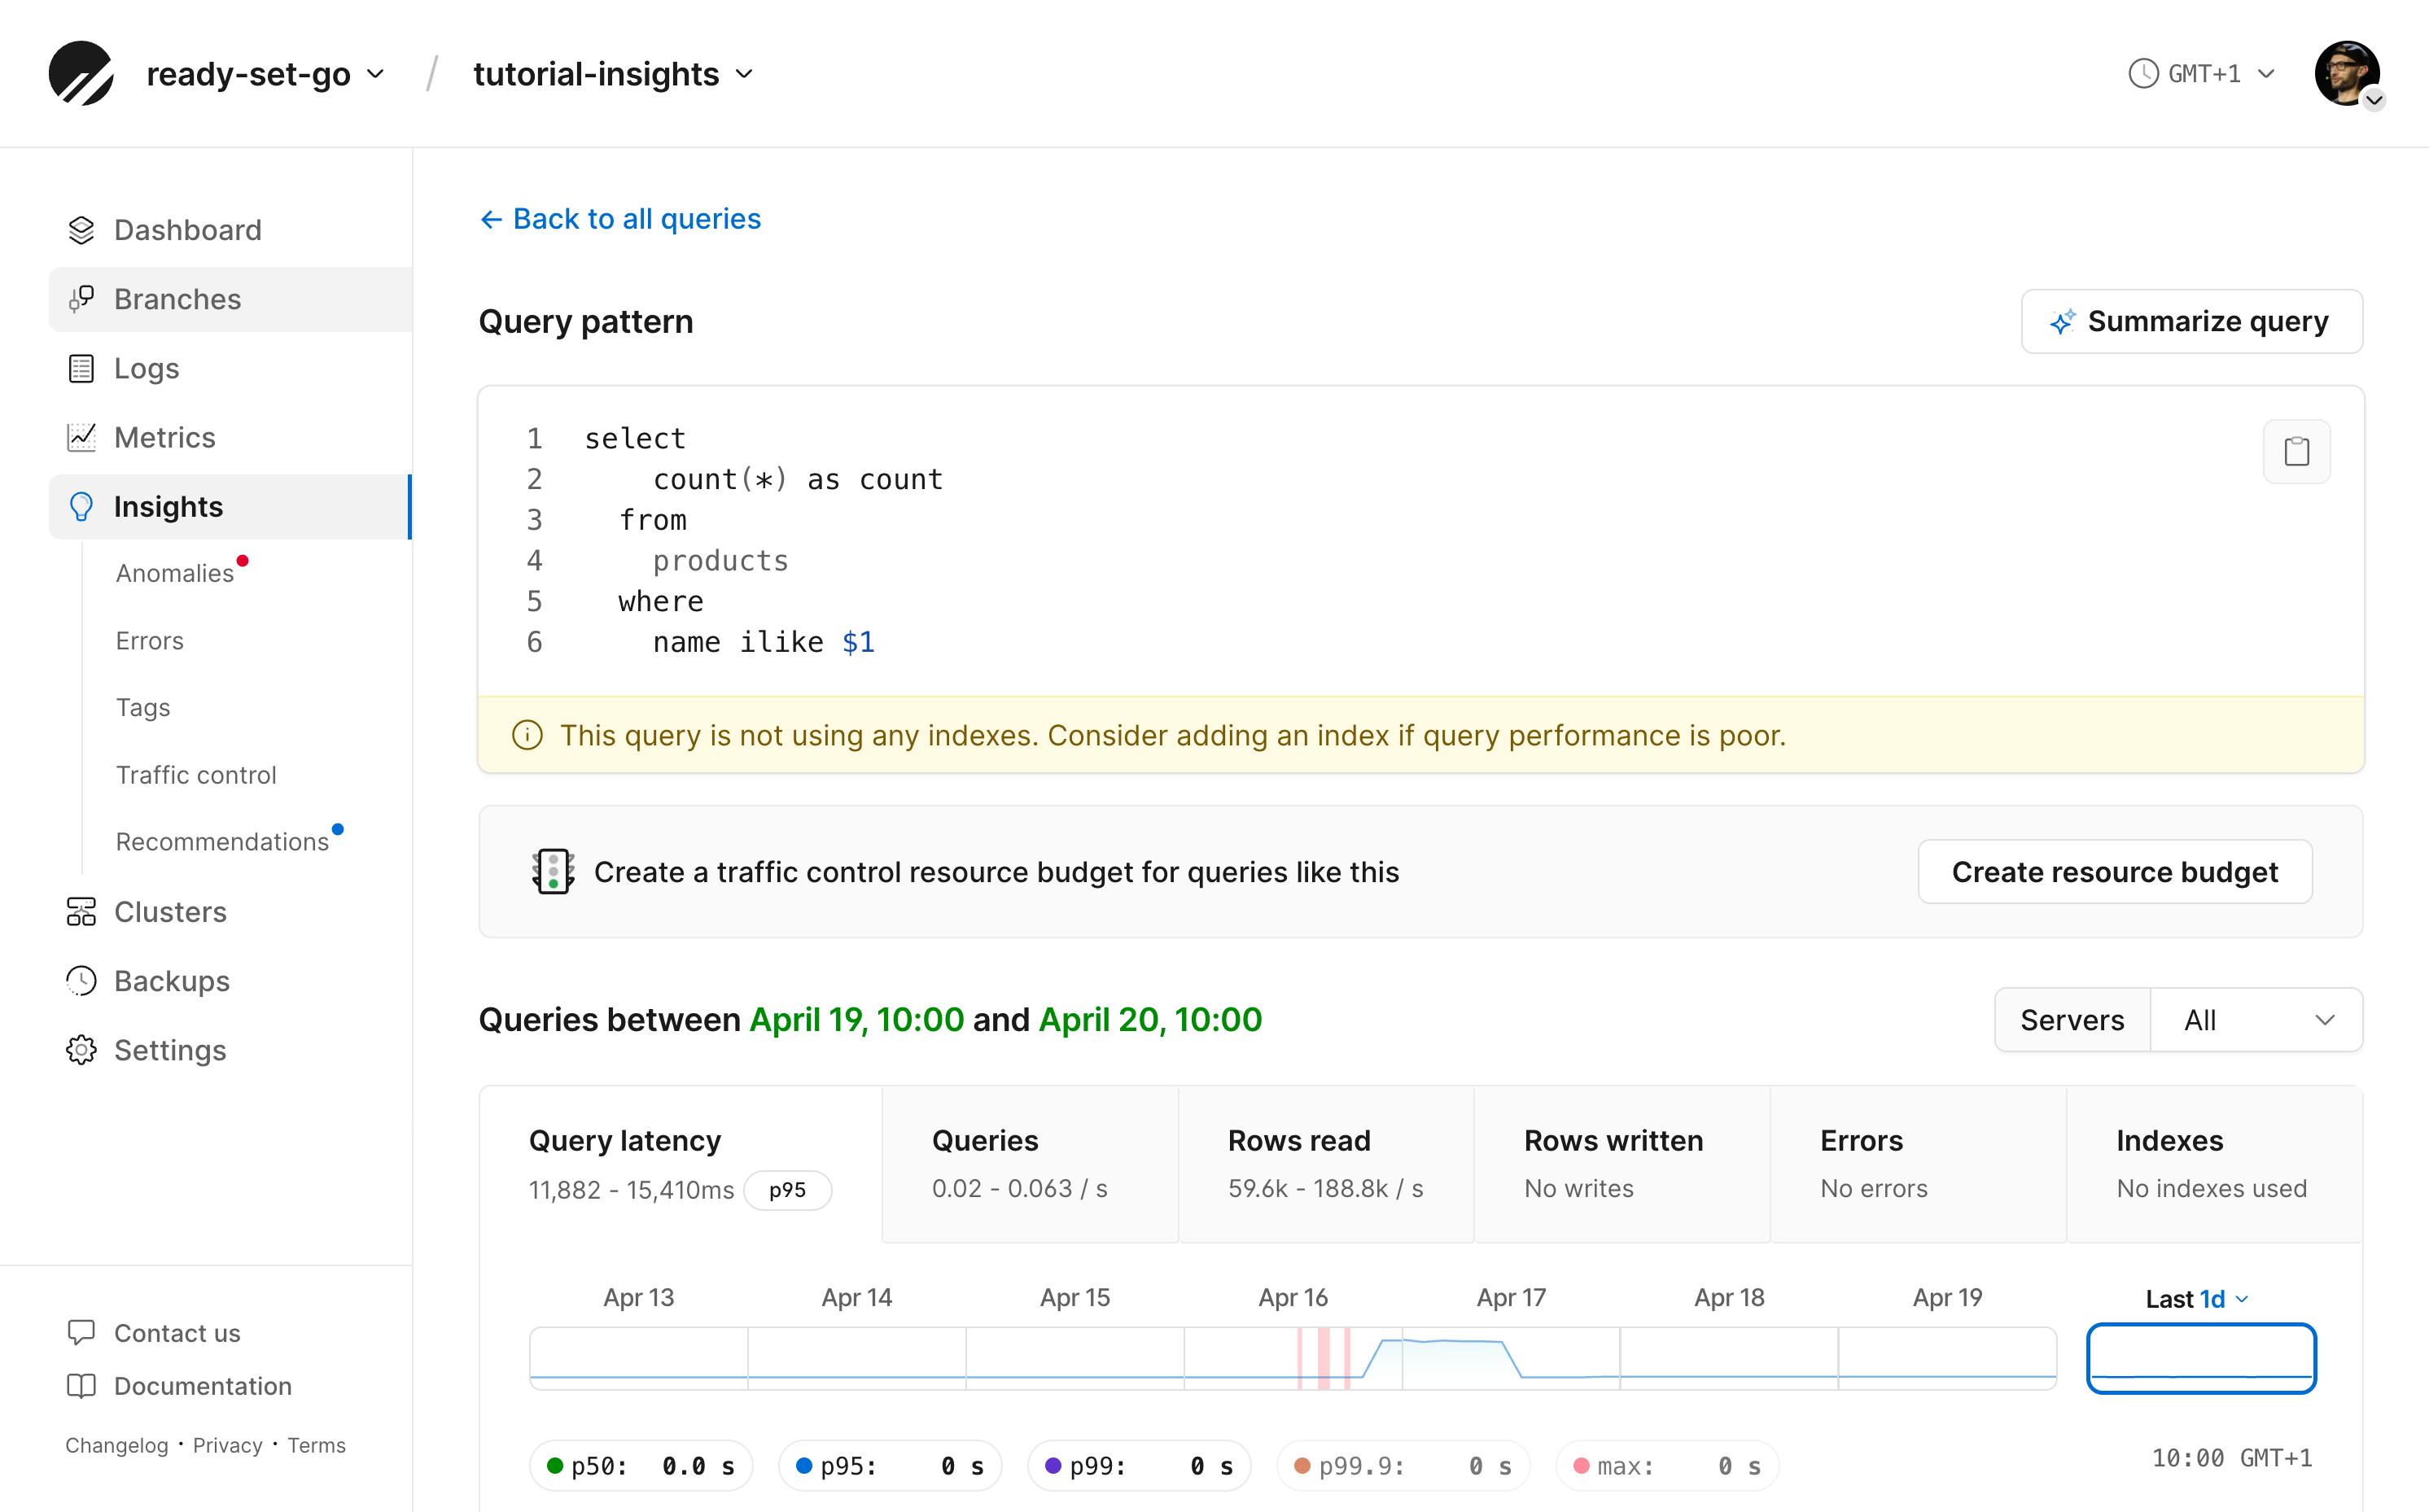The height and width of the screenshot is (1512, 2429).
Task: Click the Summarize query button
Action: click(x=2192, y=322)
